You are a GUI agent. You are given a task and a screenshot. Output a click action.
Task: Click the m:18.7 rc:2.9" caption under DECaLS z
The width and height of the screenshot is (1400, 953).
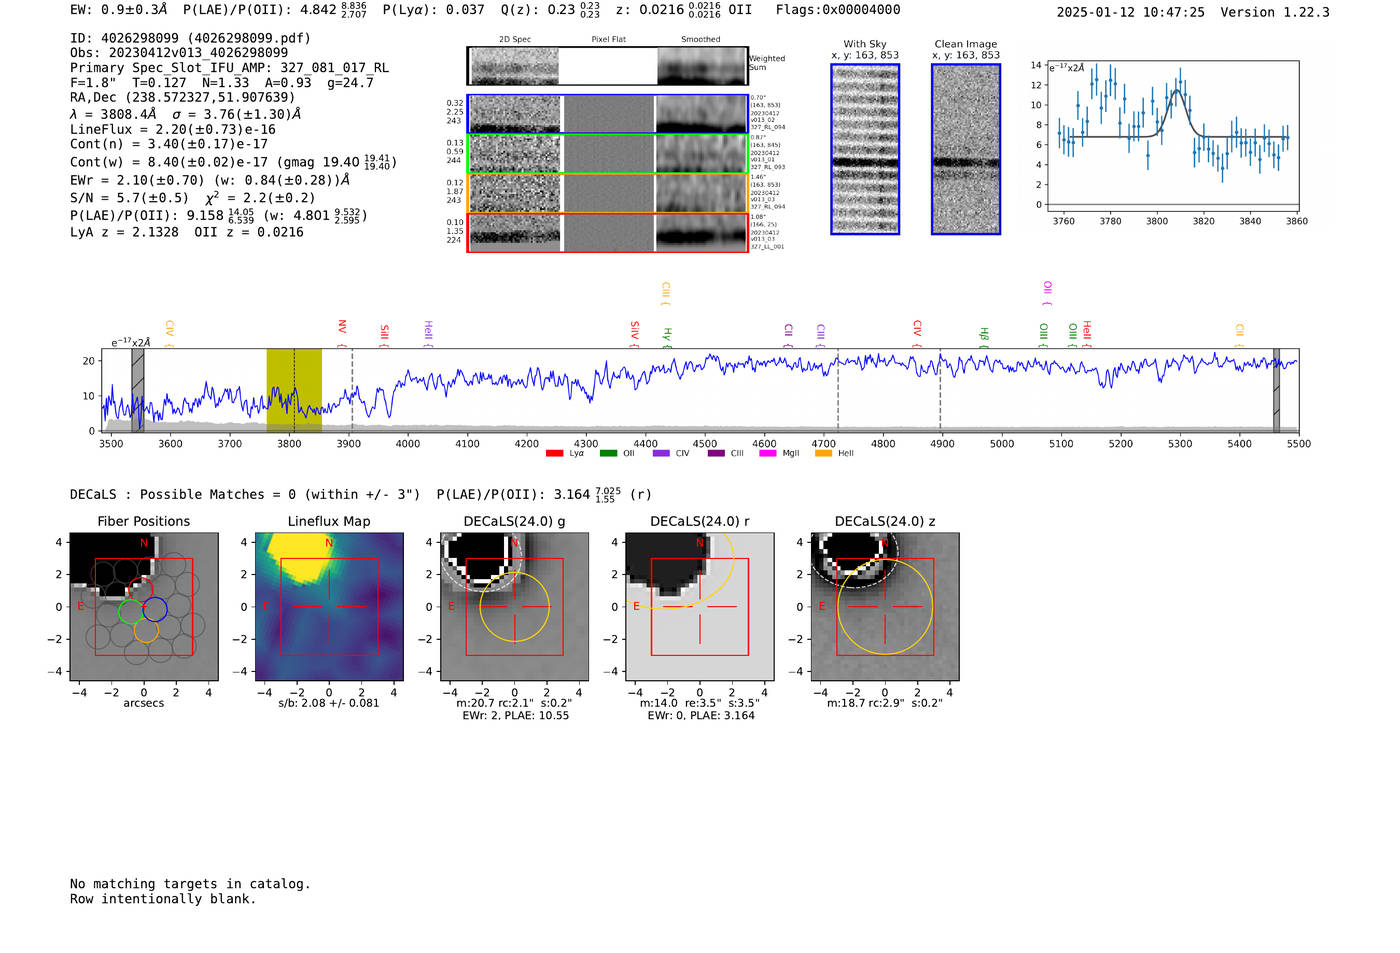point(885,703)
